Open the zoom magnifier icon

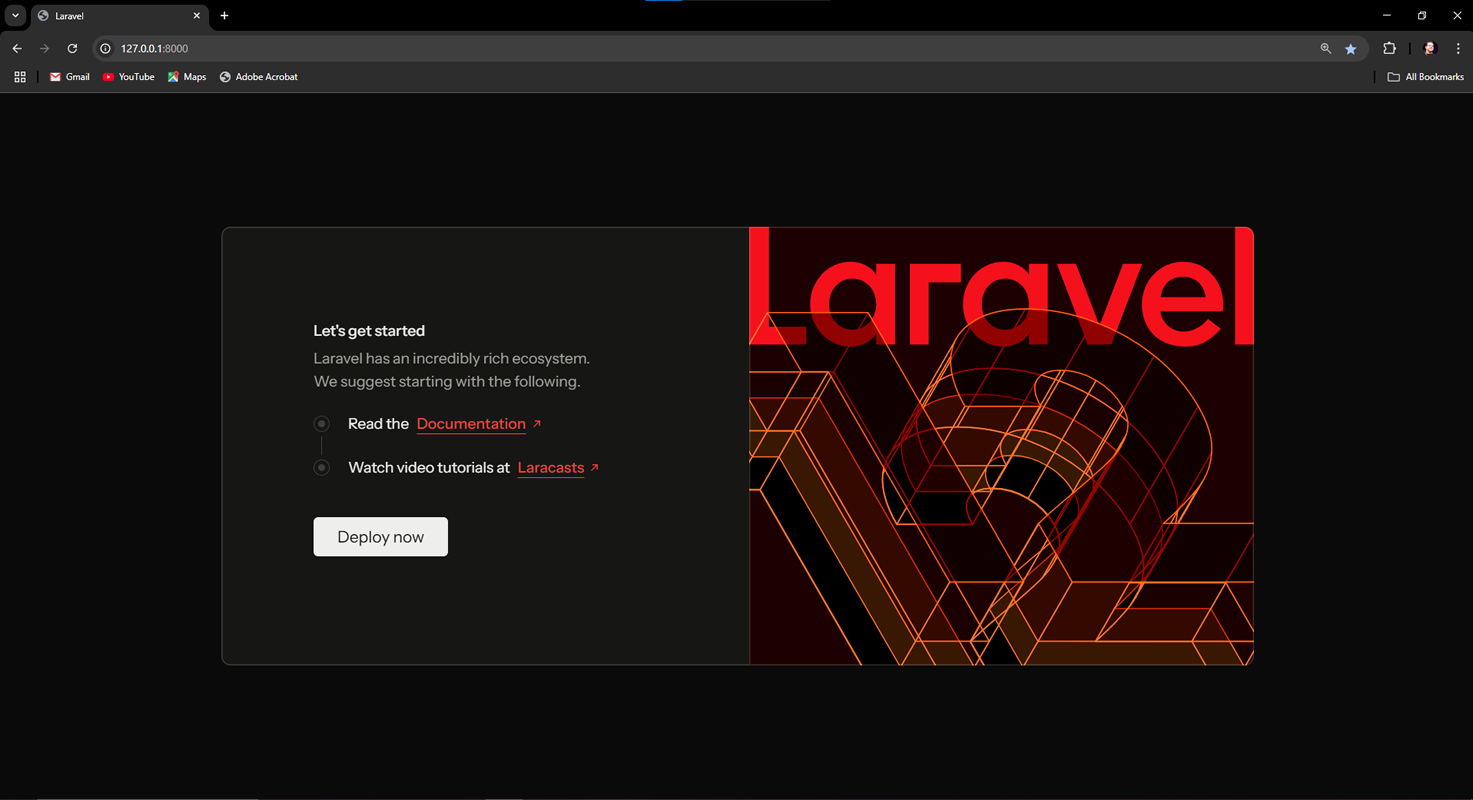1326,48
